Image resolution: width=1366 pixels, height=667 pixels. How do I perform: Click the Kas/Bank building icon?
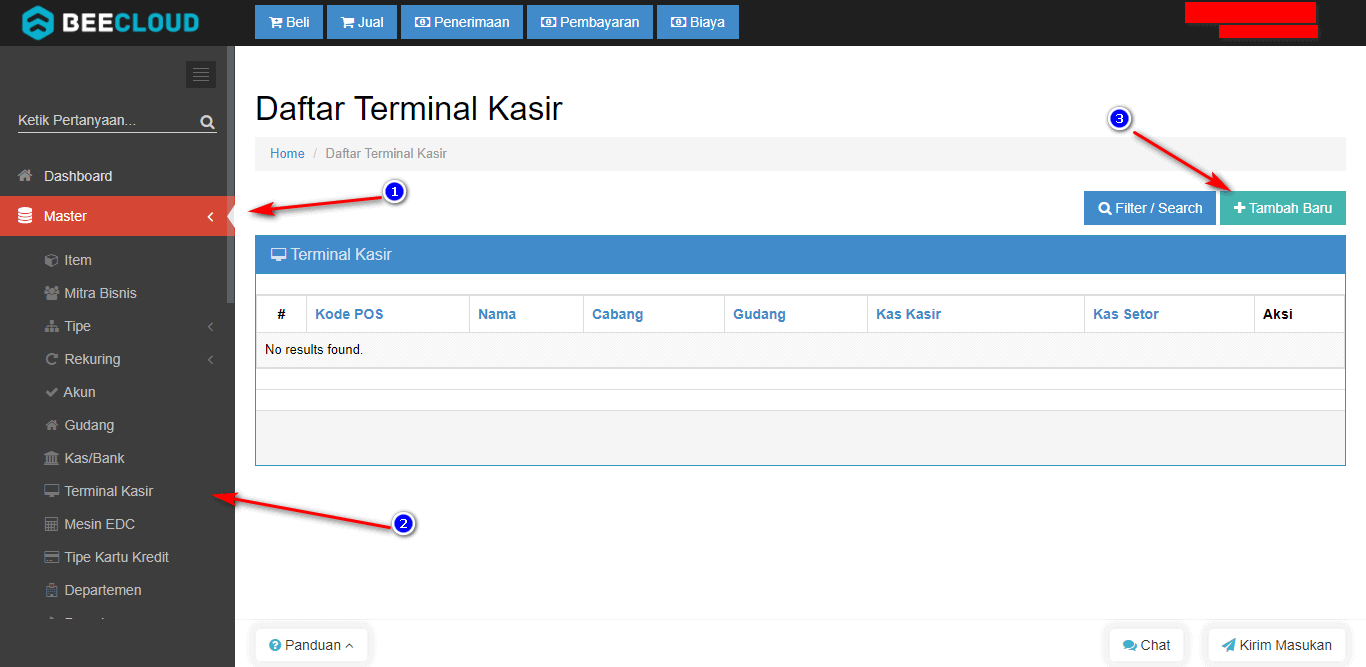(52, 458)
